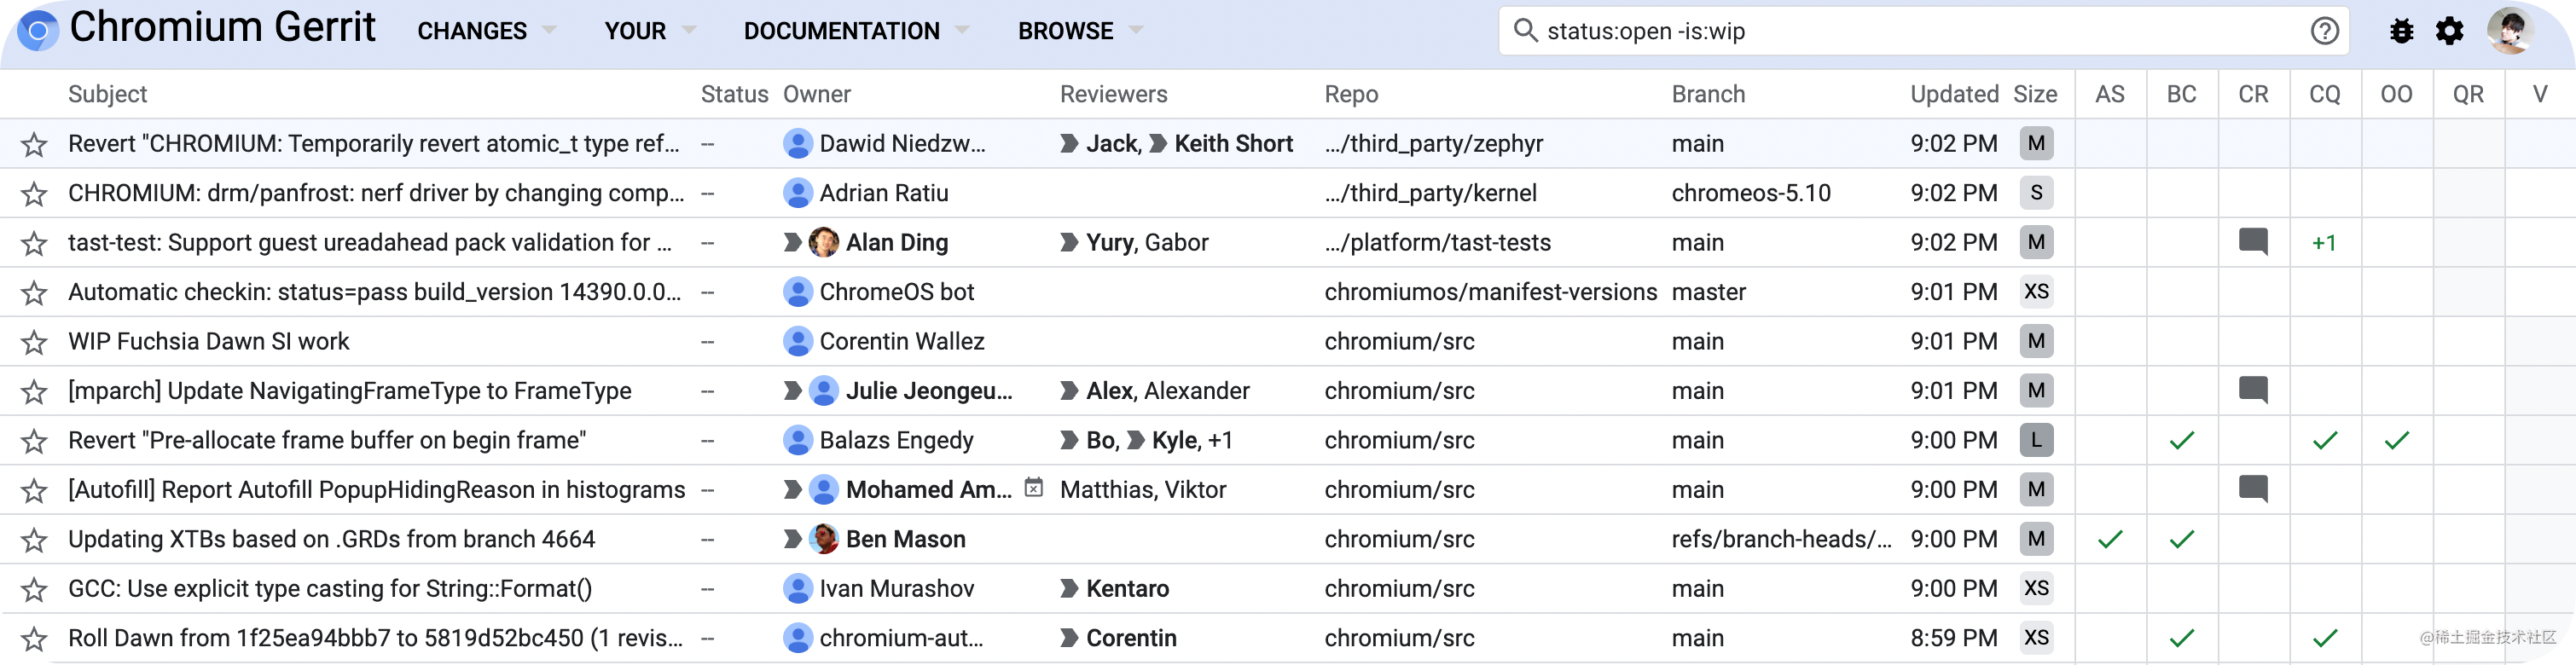The width and height of the screenshot is (2576, 665).
Task: Click the CR label column header
Action: coord(2252,94)
